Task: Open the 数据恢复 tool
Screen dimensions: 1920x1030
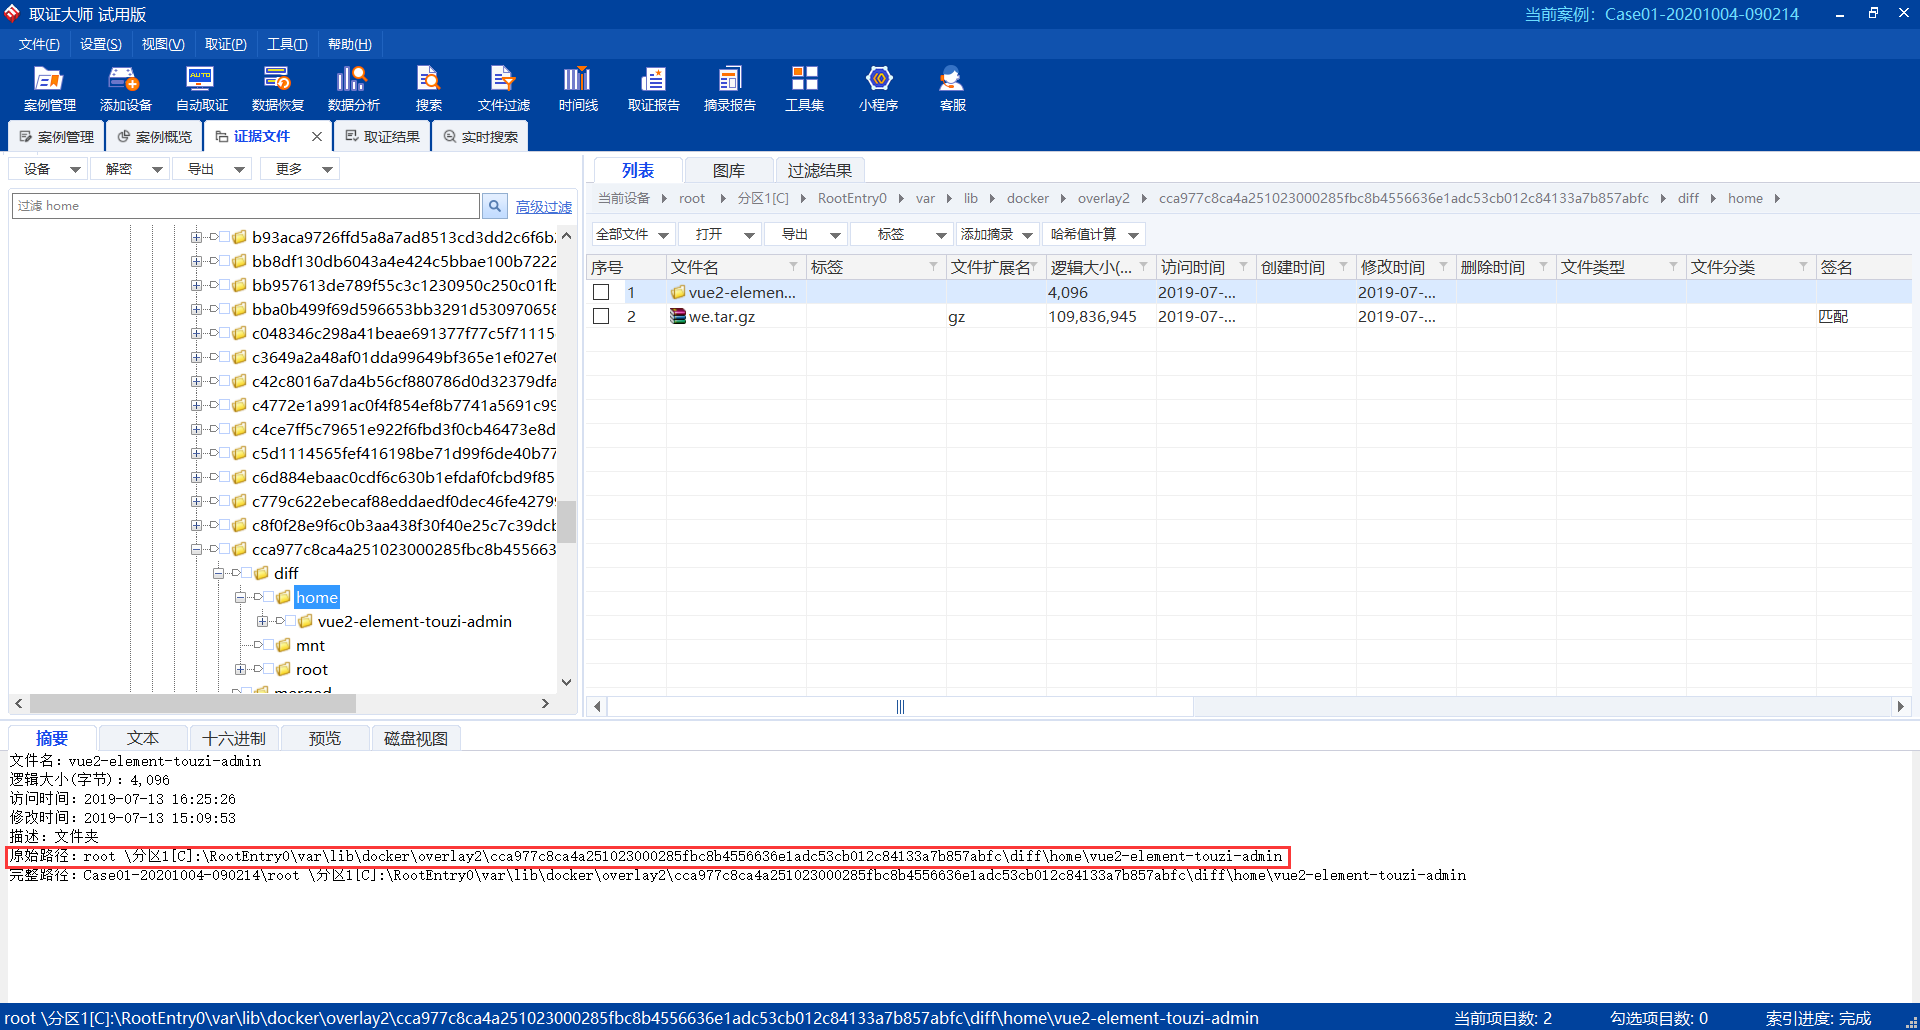Action: click(x=277, y=88)
